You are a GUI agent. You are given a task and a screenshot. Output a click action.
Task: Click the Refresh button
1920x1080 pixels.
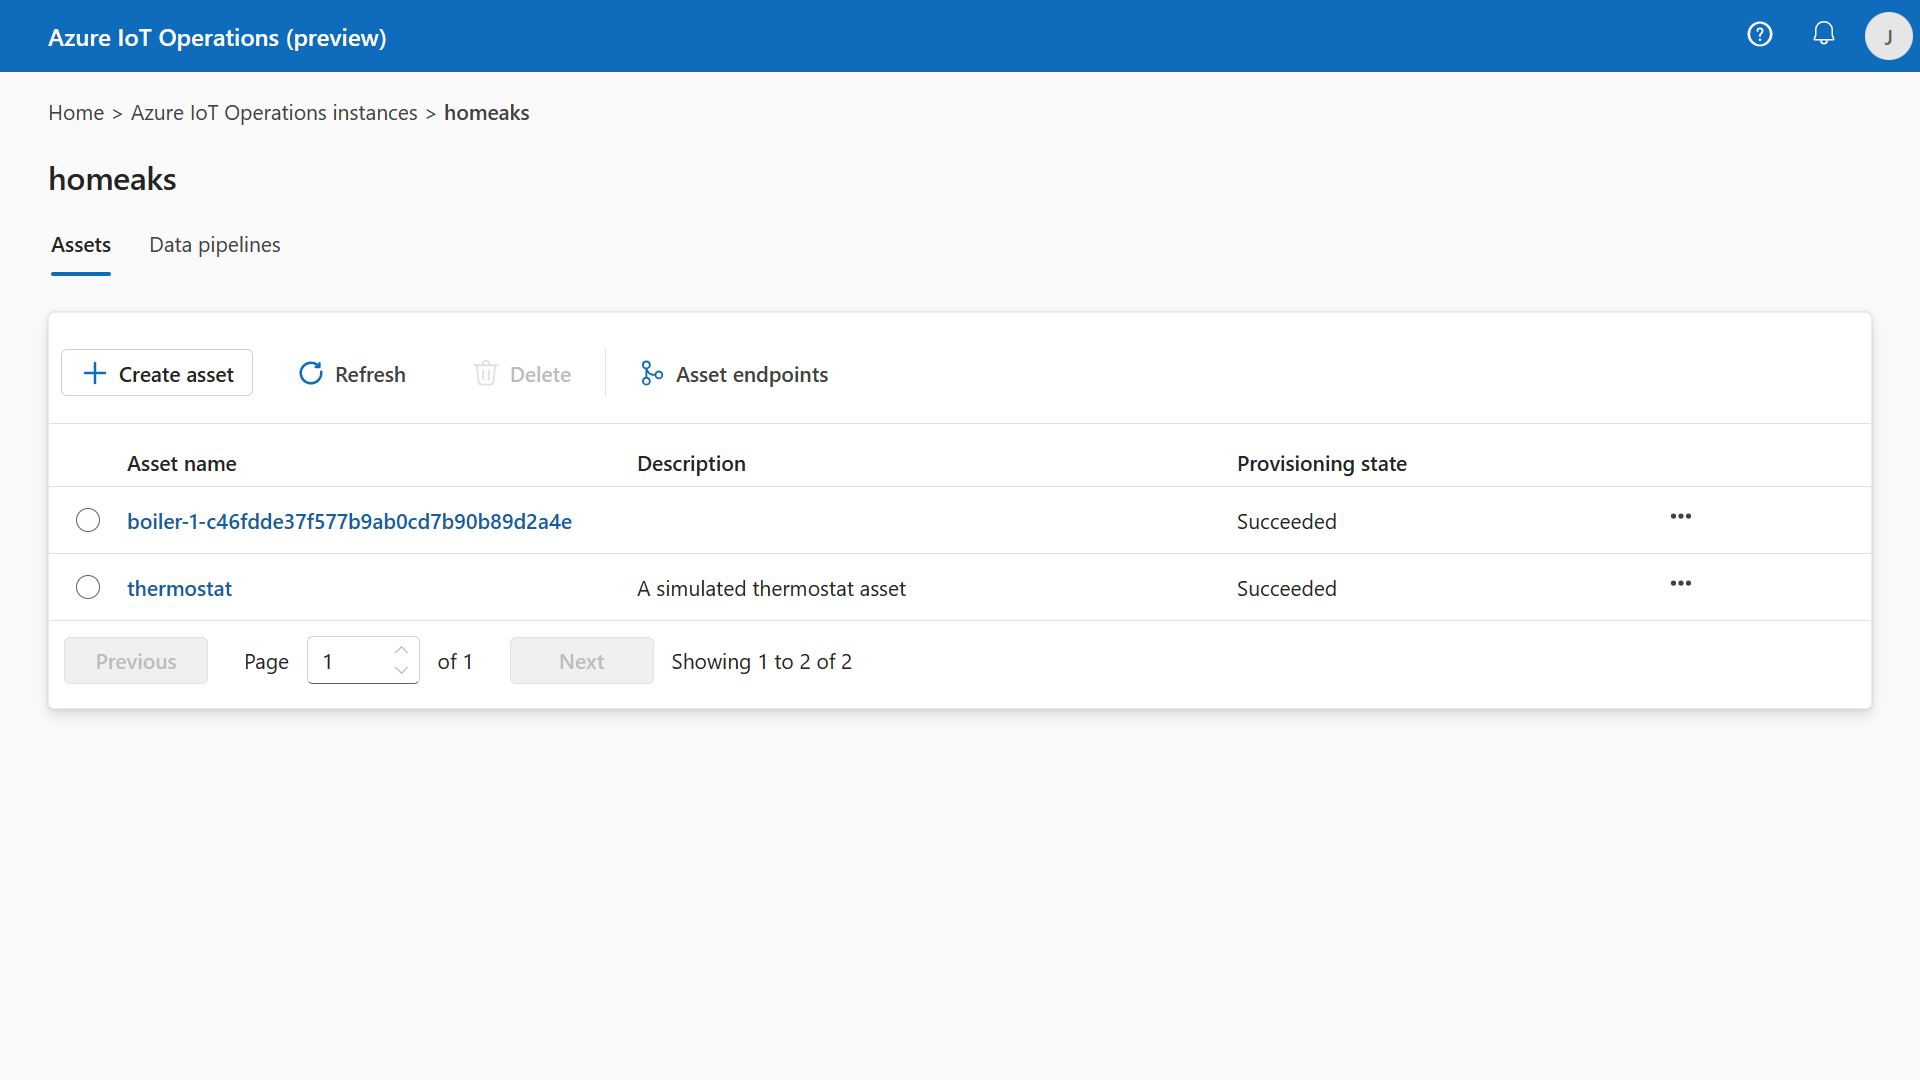pos(352,373)
